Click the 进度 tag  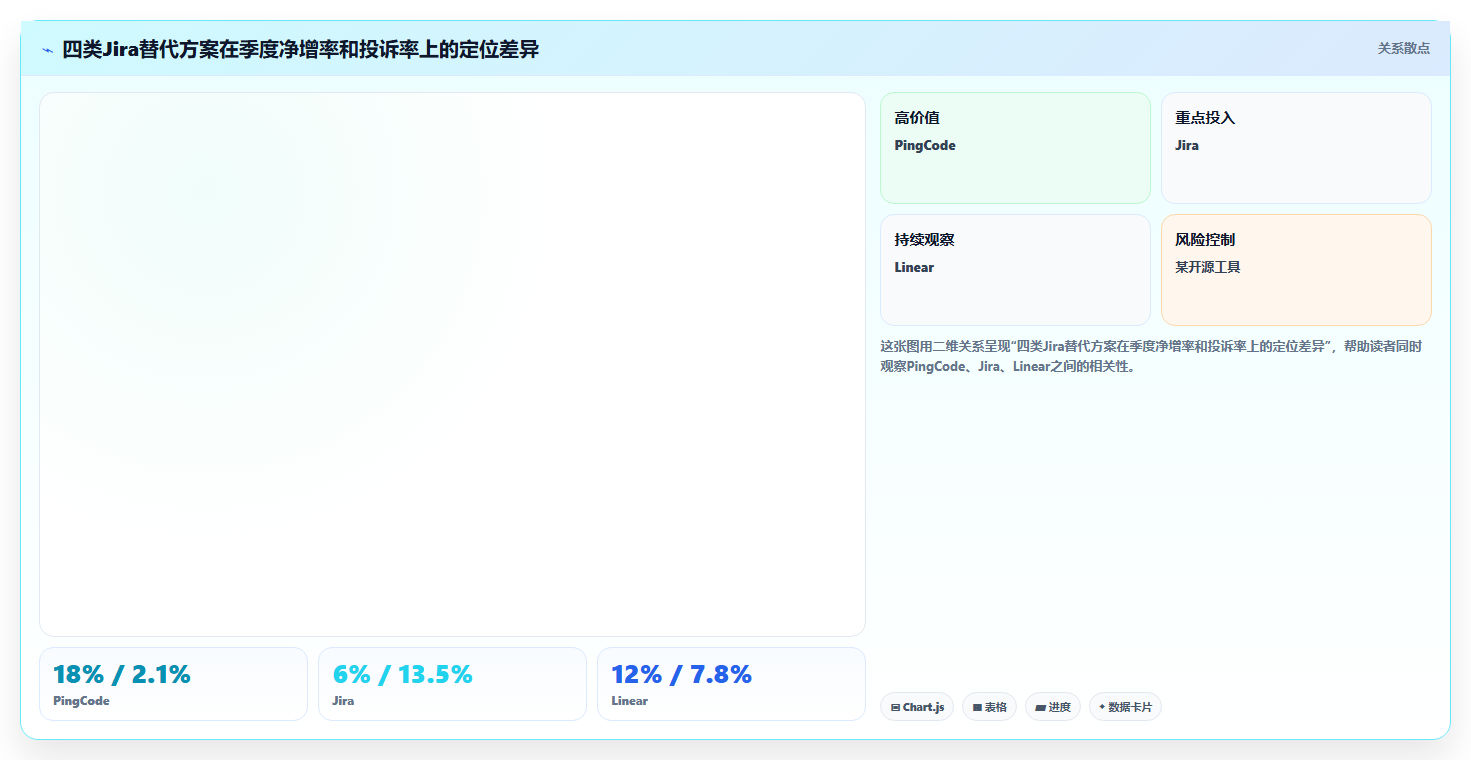point(1053,707)
